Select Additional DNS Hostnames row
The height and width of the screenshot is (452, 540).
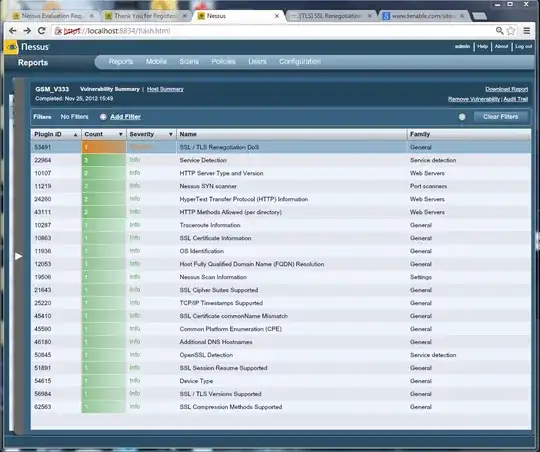point(281,342)
